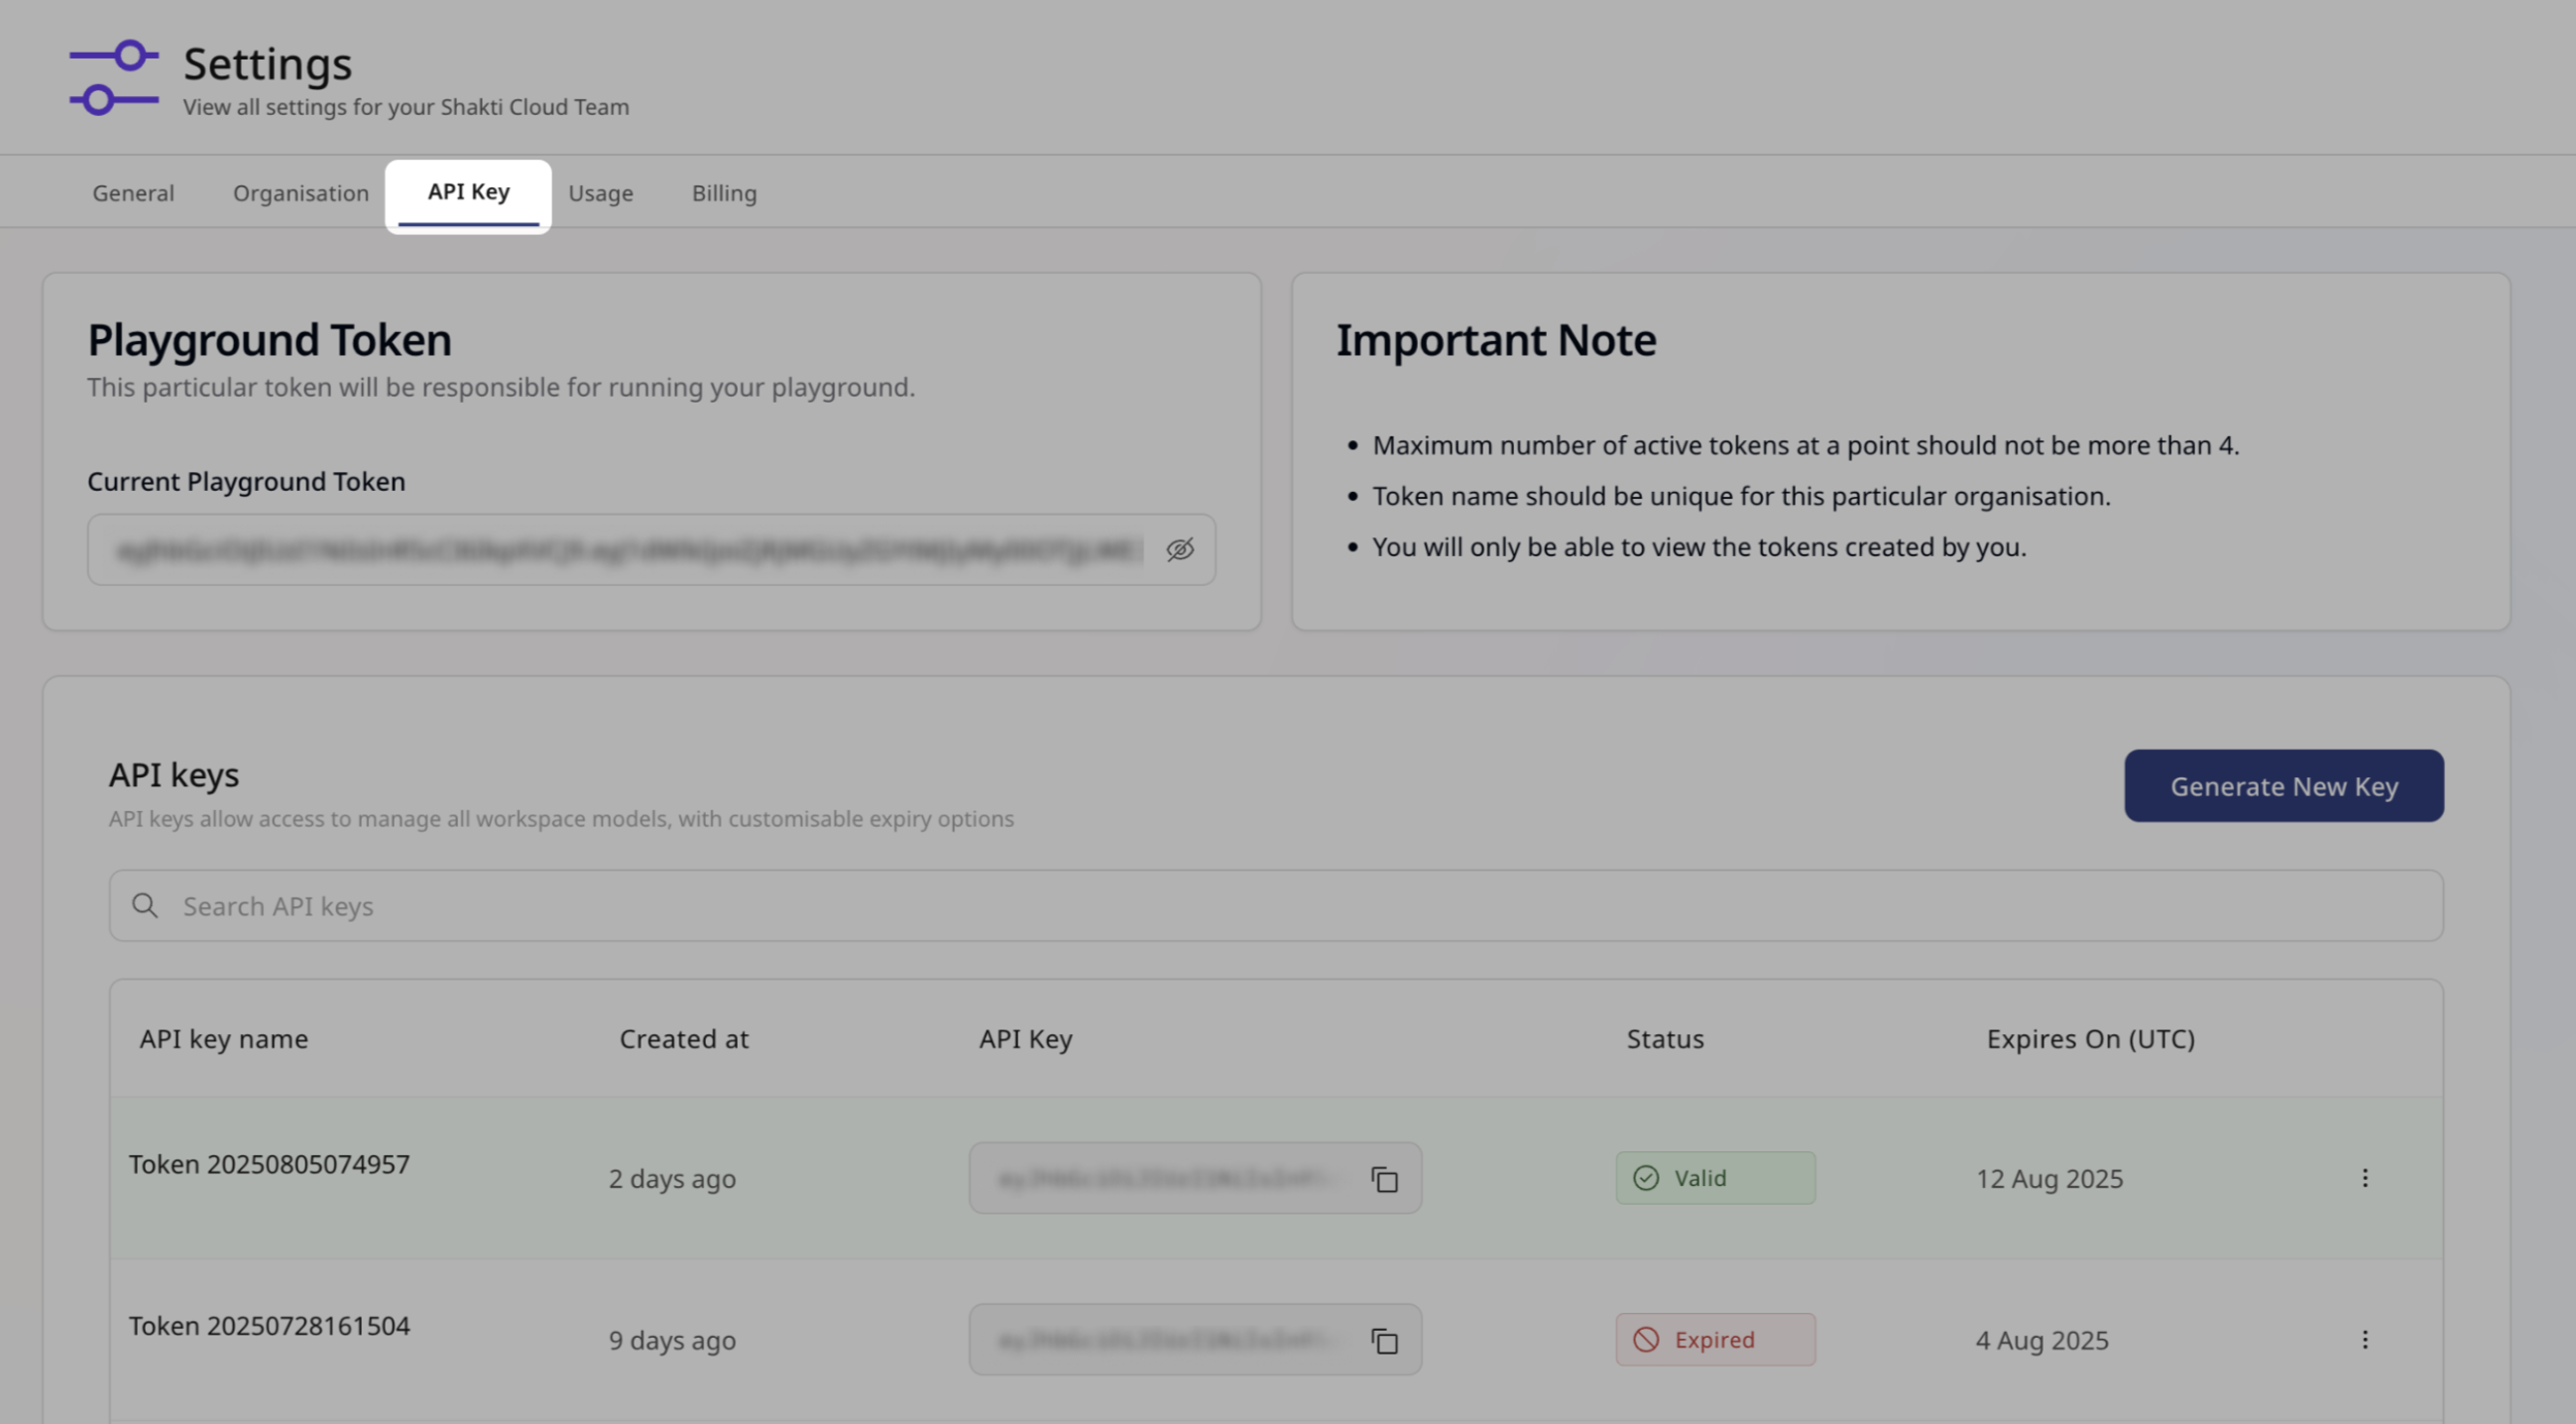Select the General settings tab
Screen dimensions: 2576x1424
[x=132, y=192]
